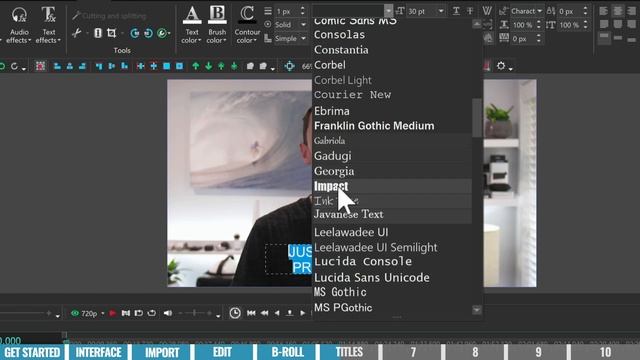The width and height of the screenshot is (640, 360).
Task: Align text to the right
Action: coord(631,11)
